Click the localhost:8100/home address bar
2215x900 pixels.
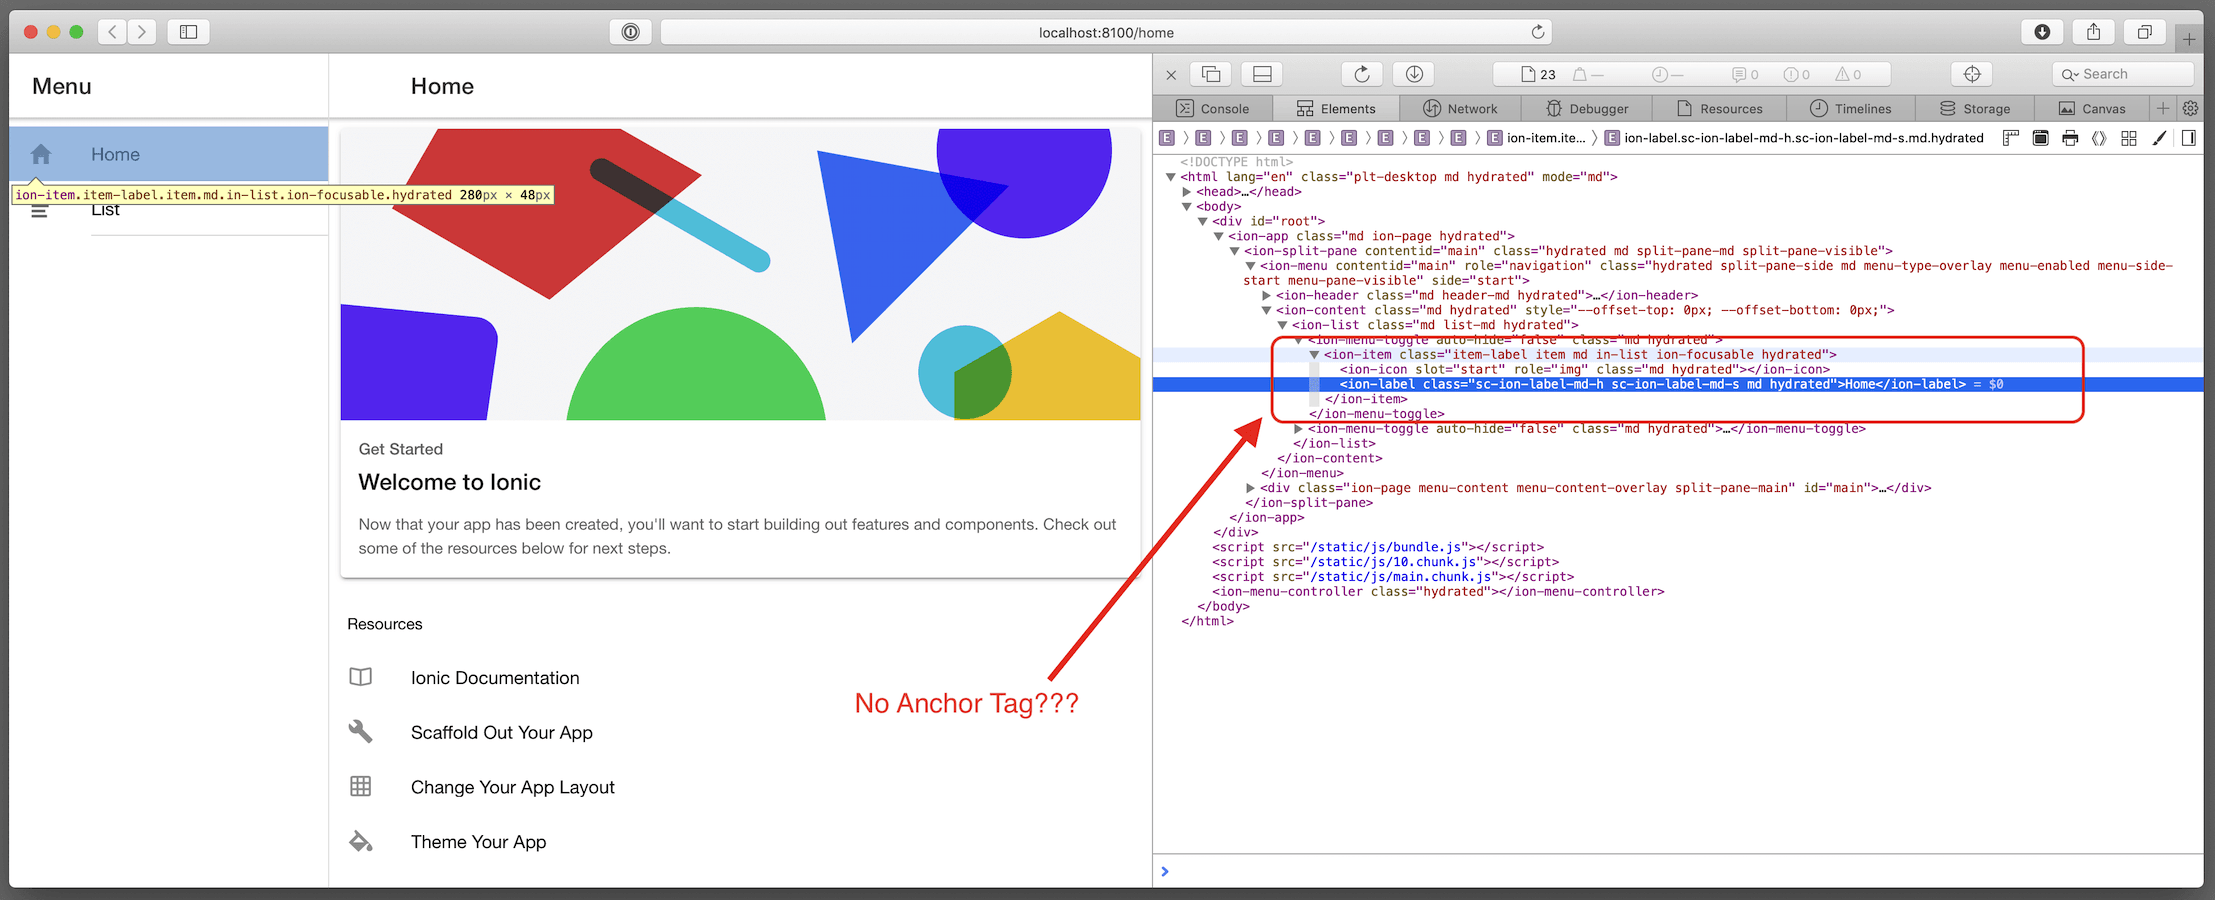[1106, 32]
